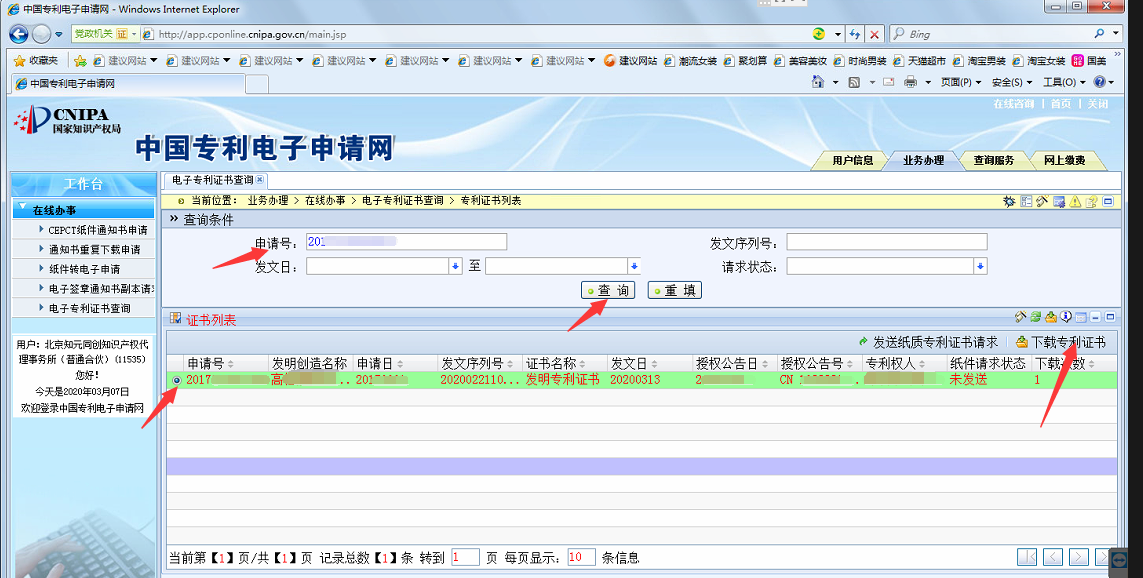The width and height of the screenshot is (1143, 578).
Task: Collapse the 在线办事 sidebar section
Action: pyautogui.click(x=22, y=210)
